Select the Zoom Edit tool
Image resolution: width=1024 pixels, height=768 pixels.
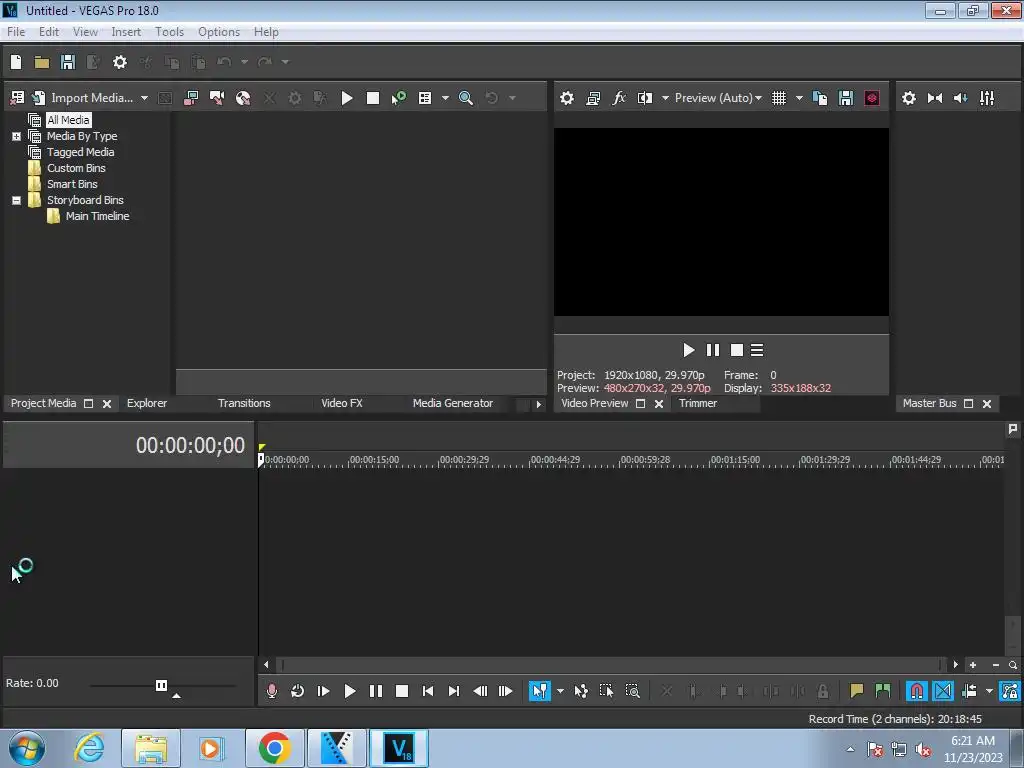pyautogui.click(x=632, y=691)
